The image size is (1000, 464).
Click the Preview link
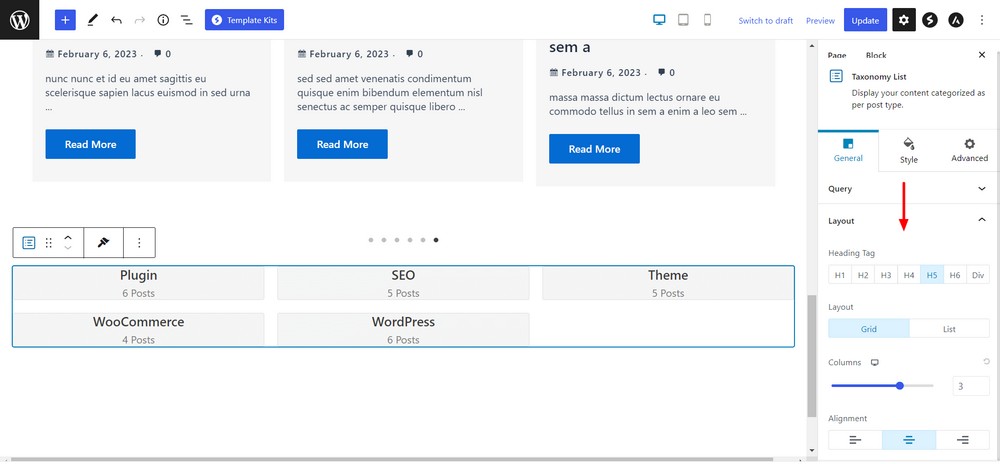tap(820, 20)
